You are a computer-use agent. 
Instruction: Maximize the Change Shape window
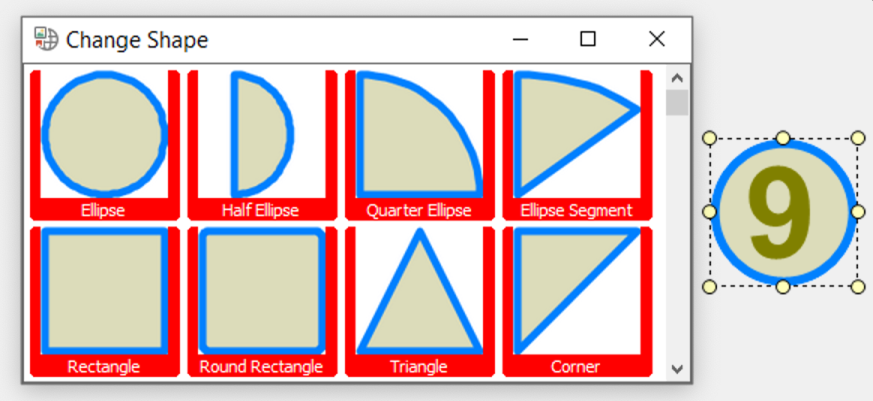click(588, 40)
